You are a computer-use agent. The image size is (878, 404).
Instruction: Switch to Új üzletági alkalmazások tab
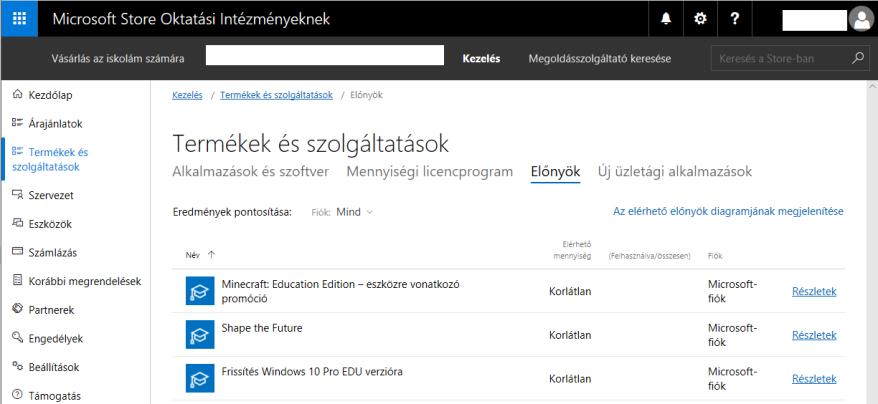(675, 171)
